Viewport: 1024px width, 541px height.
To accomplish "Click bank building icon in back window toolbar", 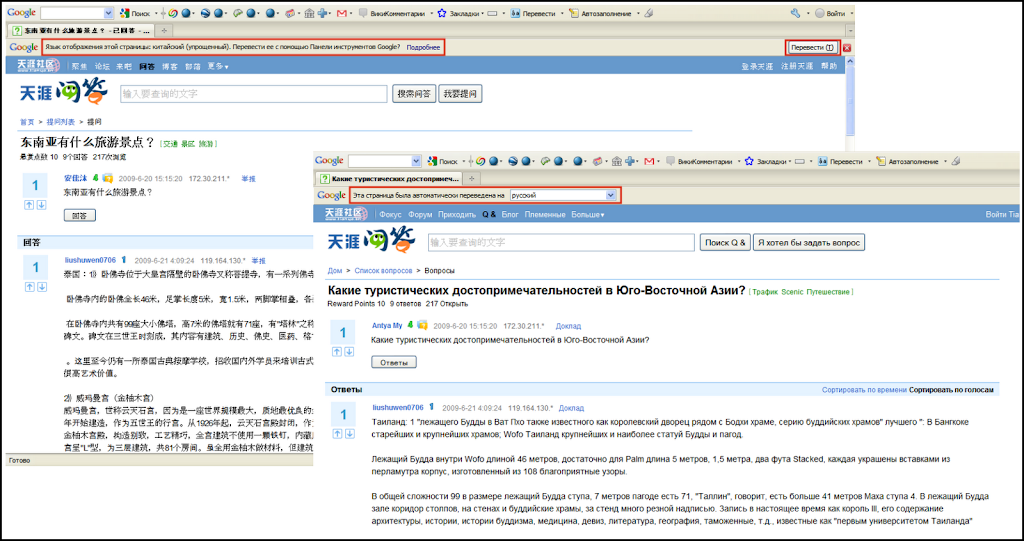I will [310, 13].
